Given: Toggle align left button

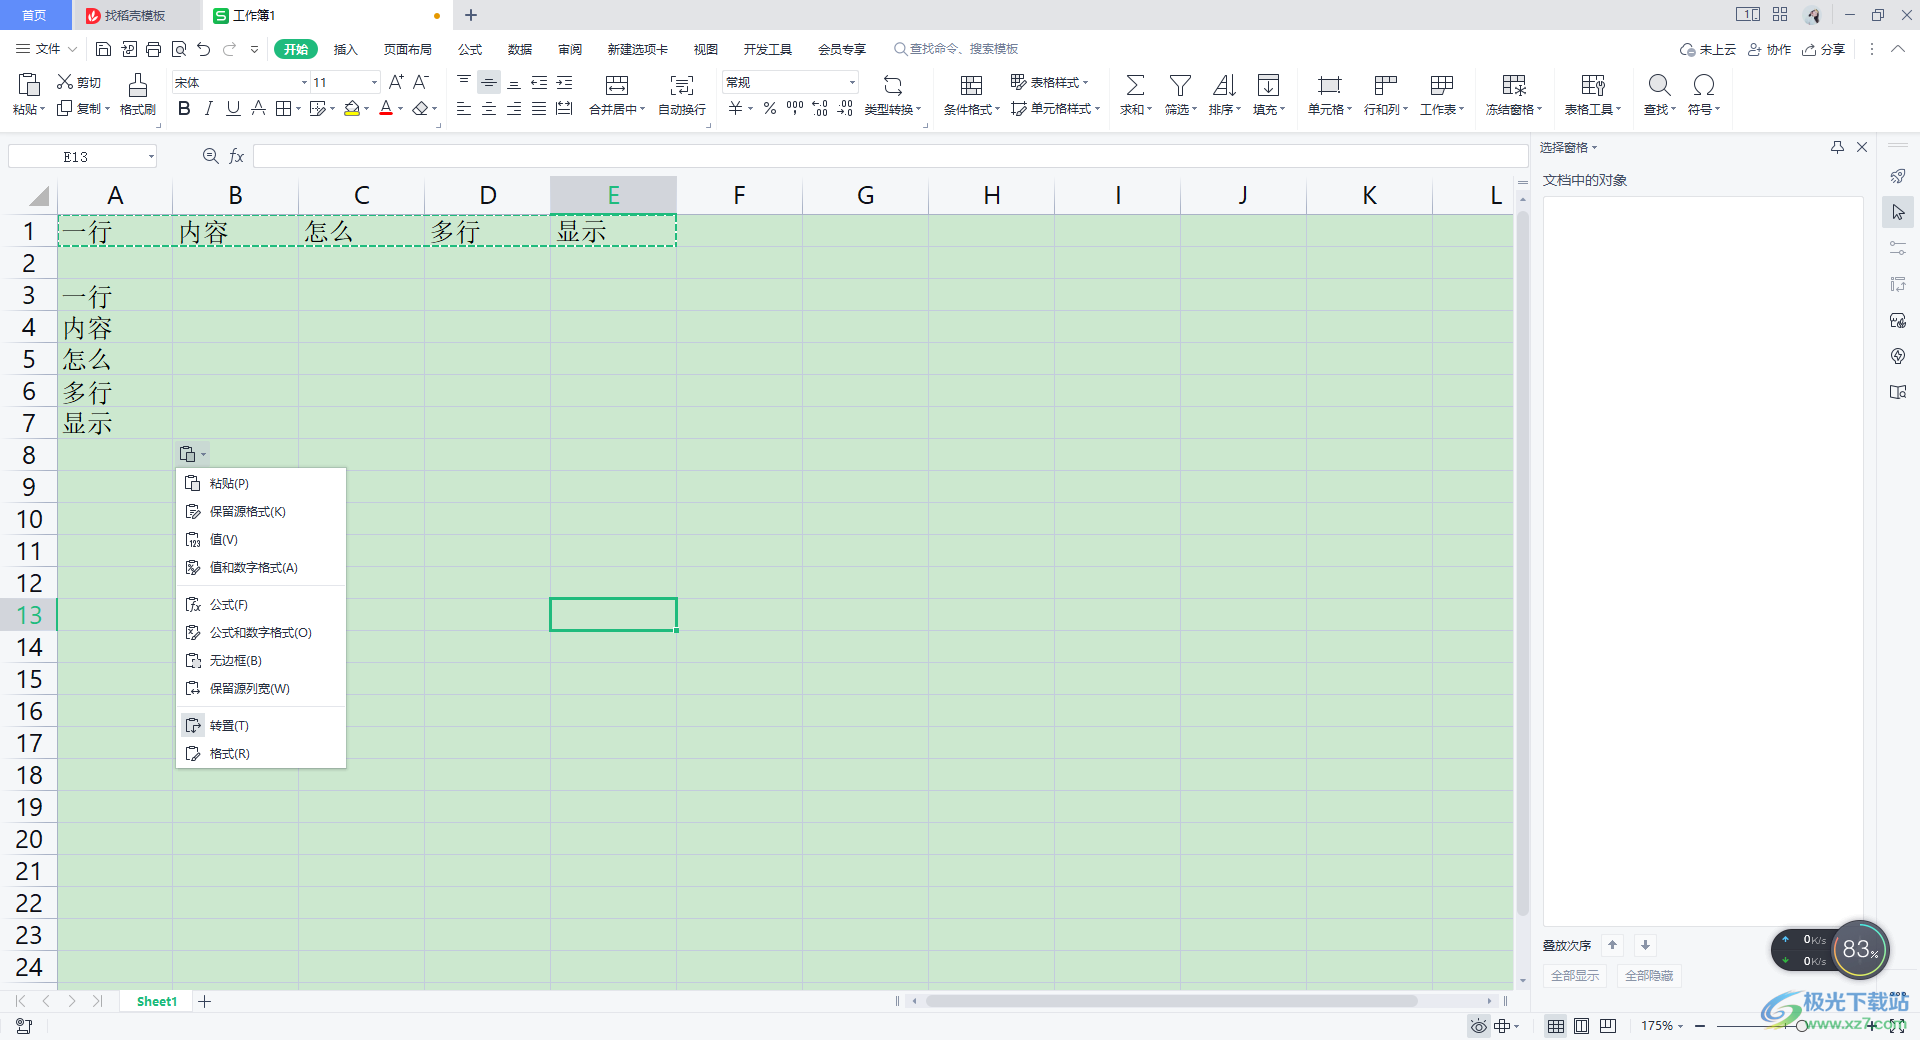Looking at the screenshot, I should [464, 108].
